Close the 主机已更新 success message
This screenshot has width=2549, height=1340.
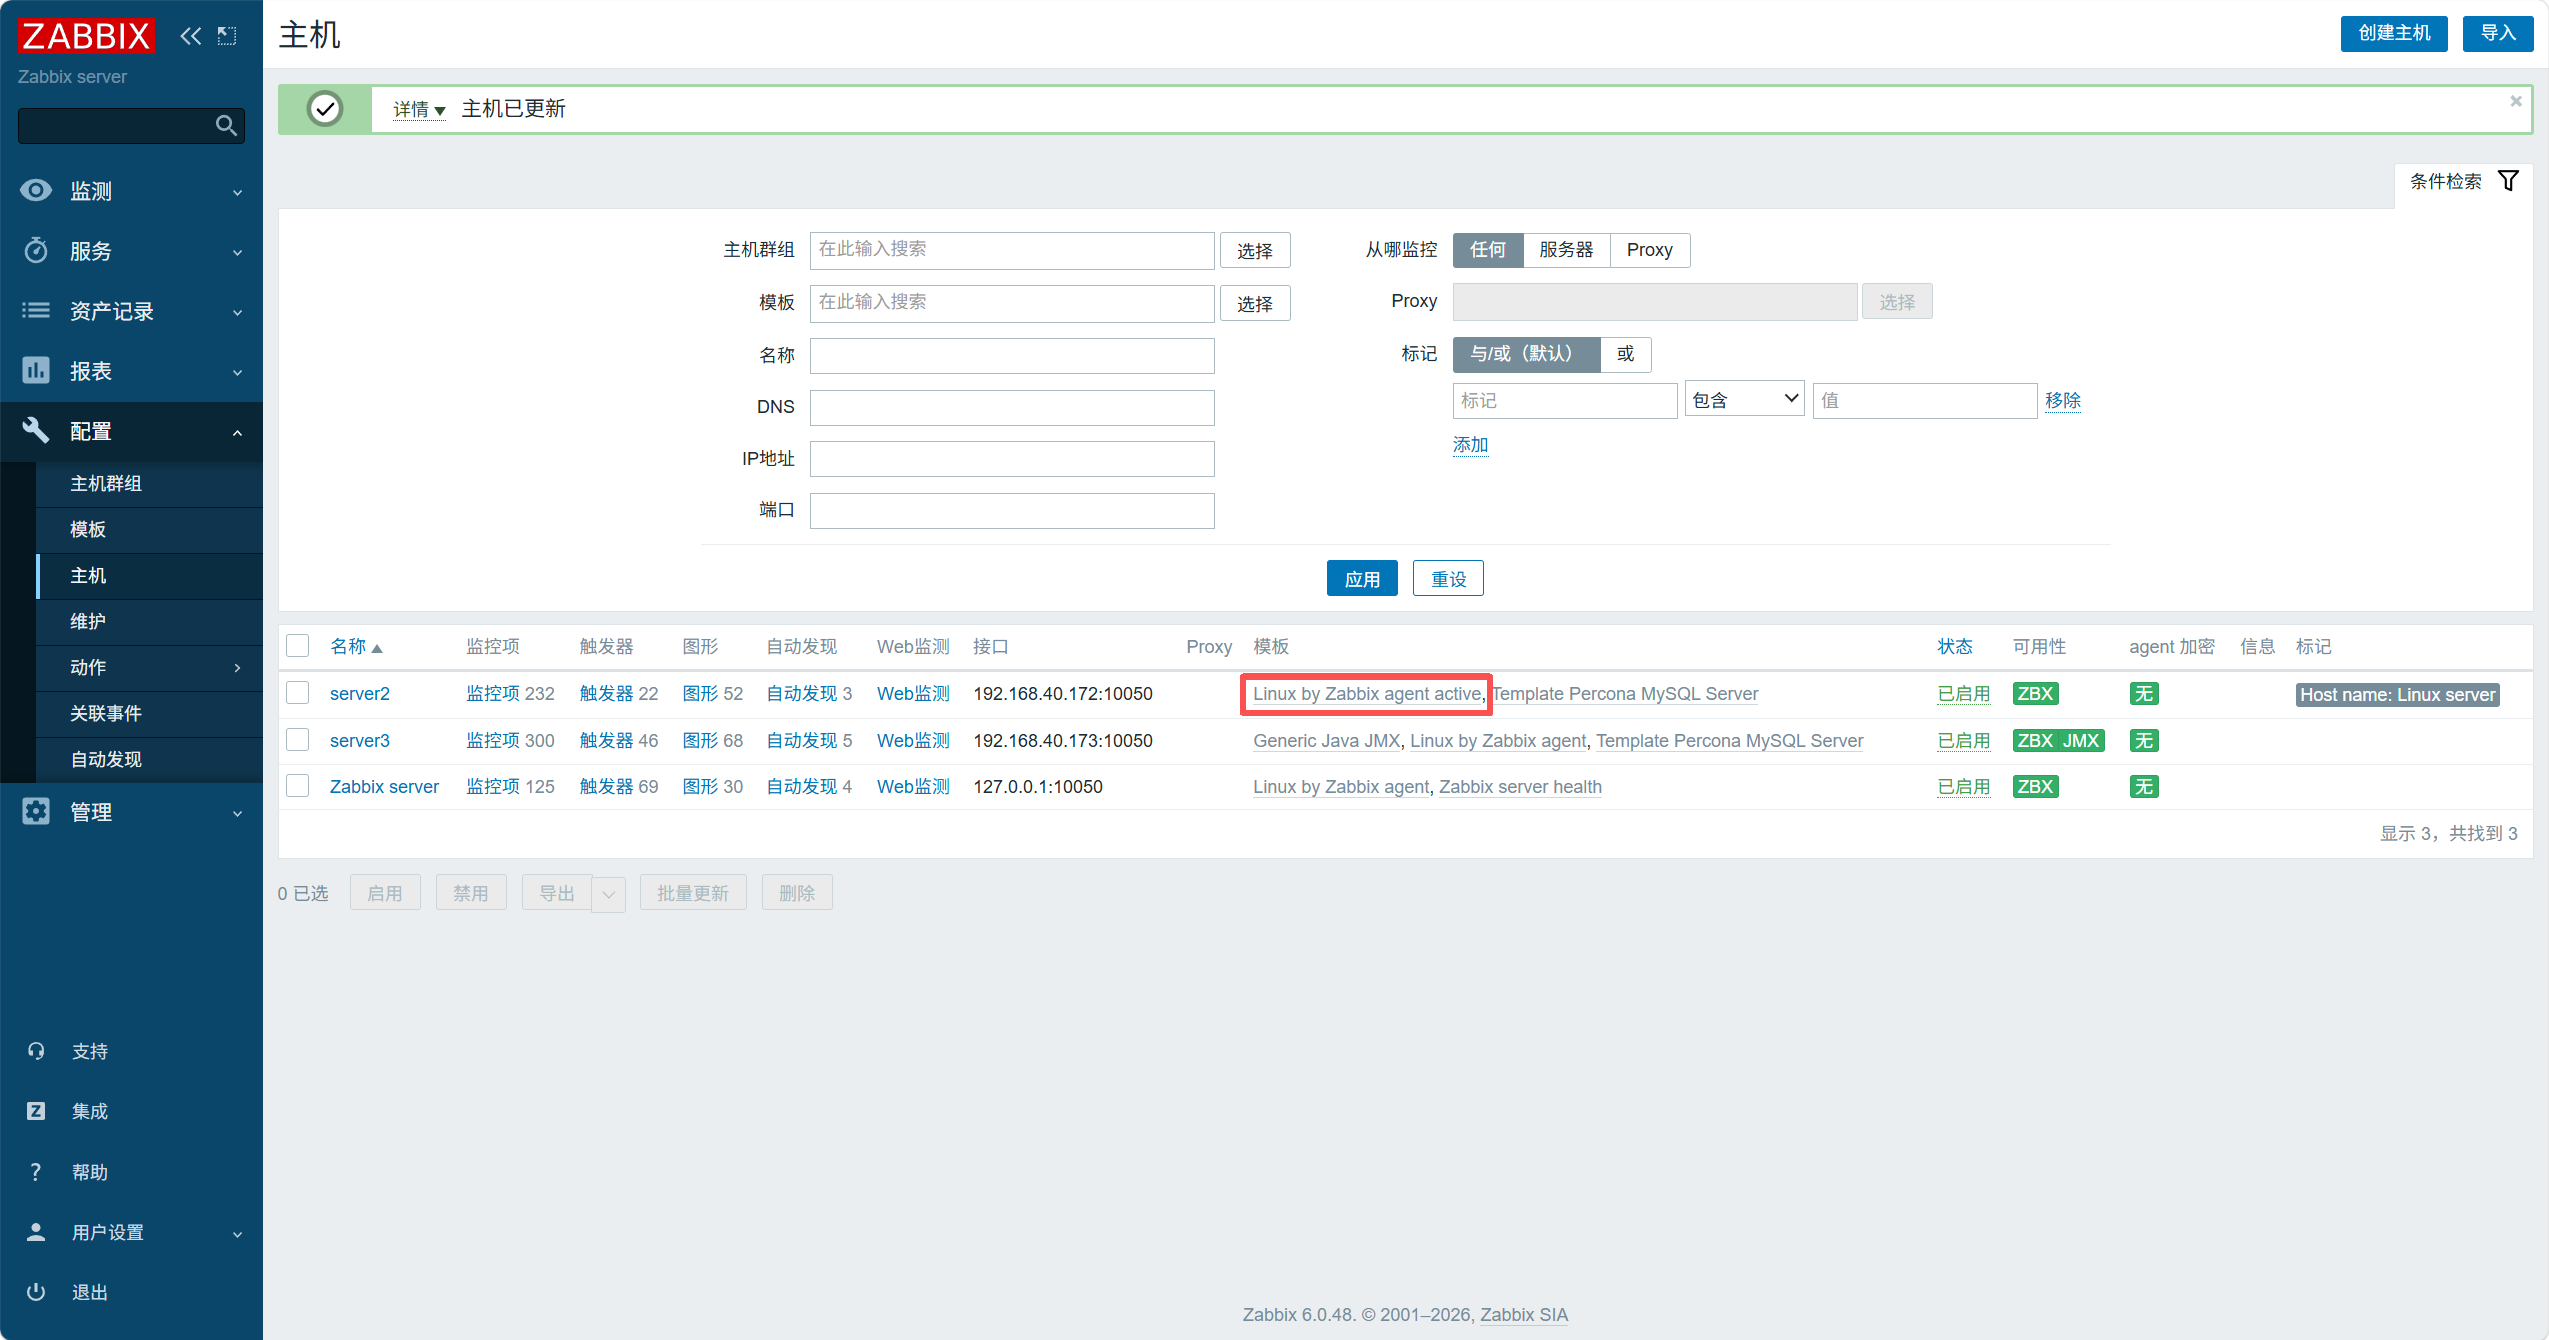(x=2516, y=101)
